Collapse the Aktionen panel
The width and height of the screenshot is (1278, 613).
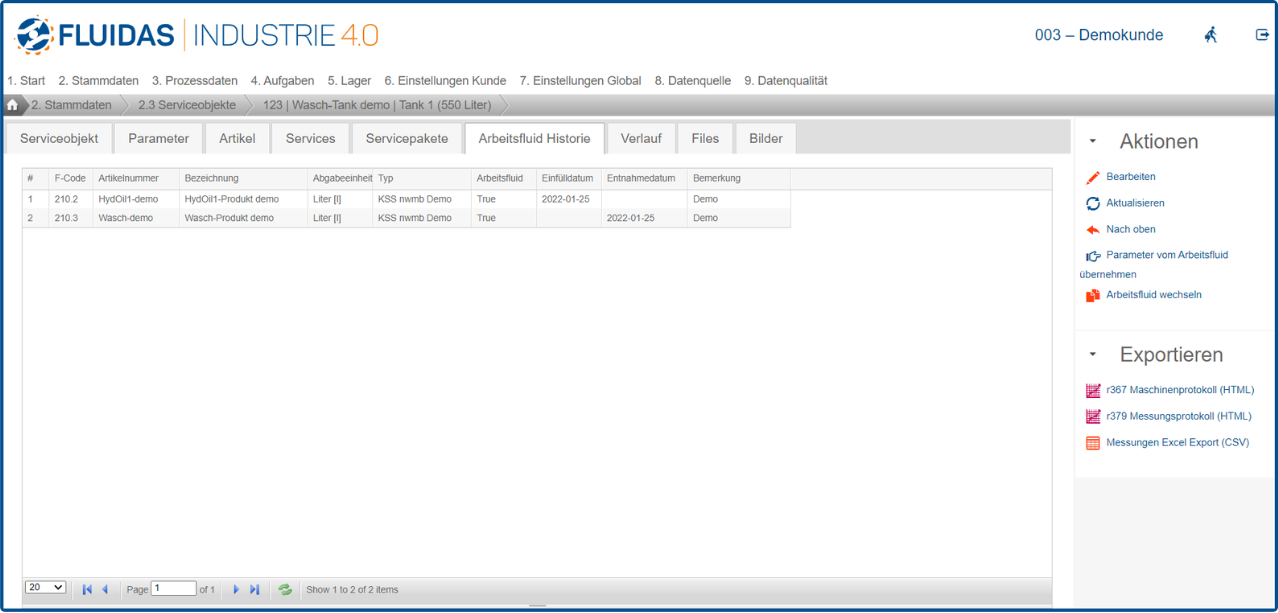(1093, 142)
